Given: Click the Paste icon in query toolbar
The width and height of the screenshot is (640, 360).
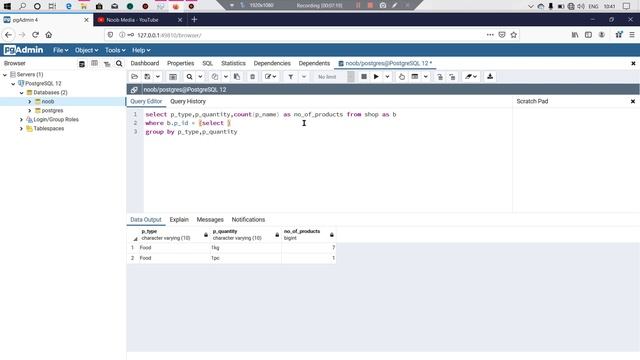Looking at the screenshot, I should (237, 77).
